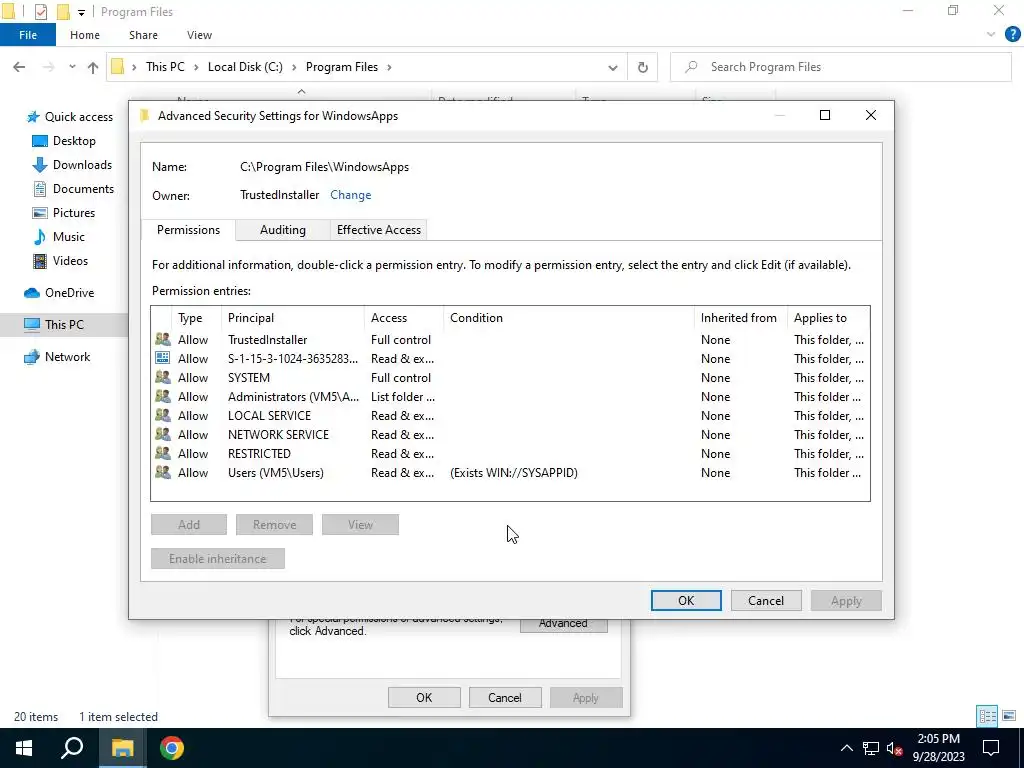The image size is (1024, 768).
Task: Open the notification center icon
Action: tap(991, 748)
